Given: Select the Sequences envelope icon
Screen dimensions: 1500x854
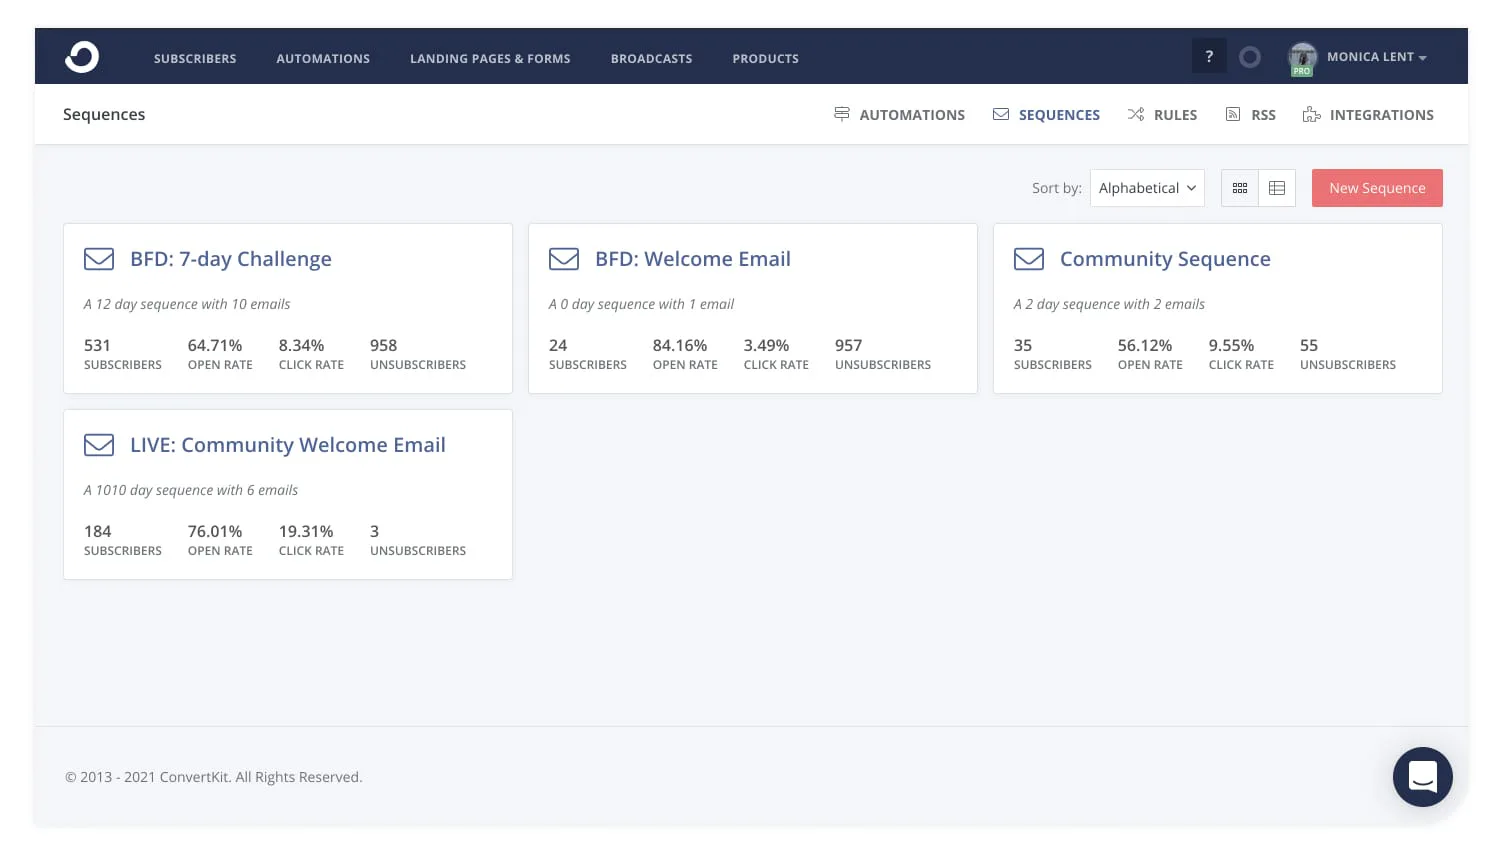Looking at the screenshot, I should 1001,114.
